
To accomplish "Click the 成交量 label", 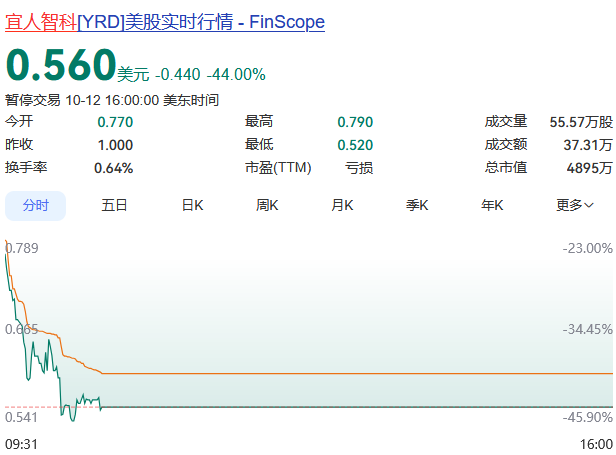I will [506, 121].
